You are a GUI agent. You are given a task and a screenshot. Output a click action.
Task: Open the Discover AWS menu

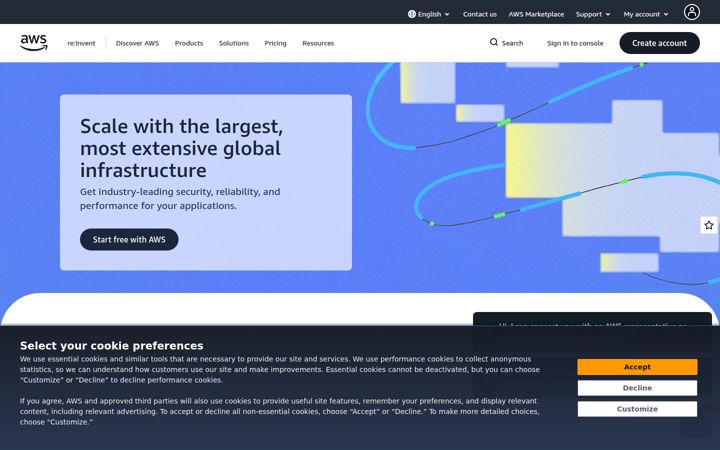137,43
